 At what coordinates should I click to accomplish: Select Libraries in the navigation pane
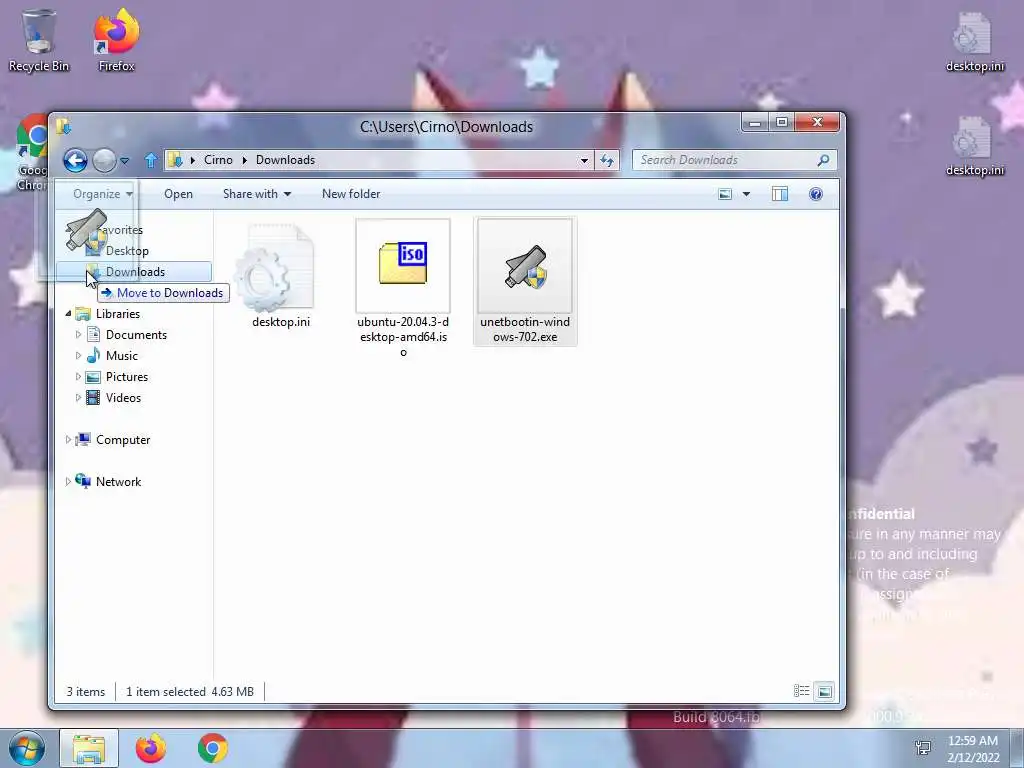click(118, 314)
